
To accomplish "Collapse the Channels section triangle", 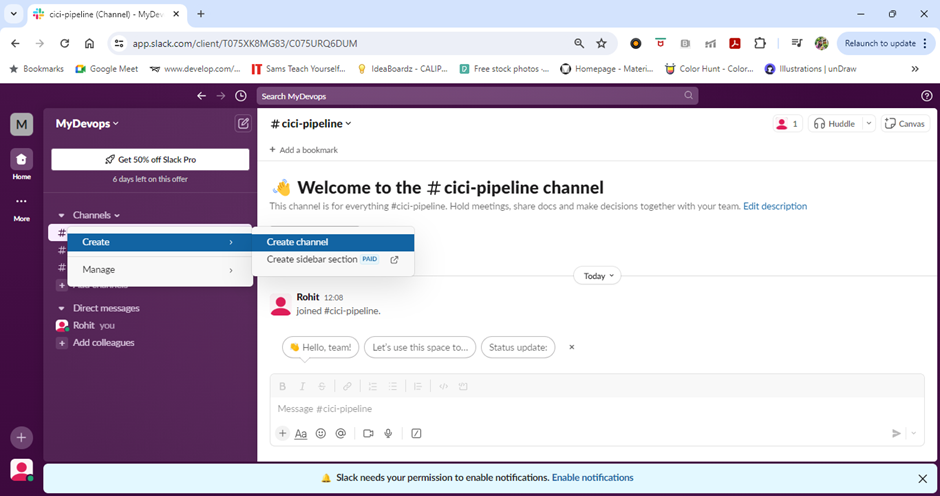I will click(x=61, y=215).
